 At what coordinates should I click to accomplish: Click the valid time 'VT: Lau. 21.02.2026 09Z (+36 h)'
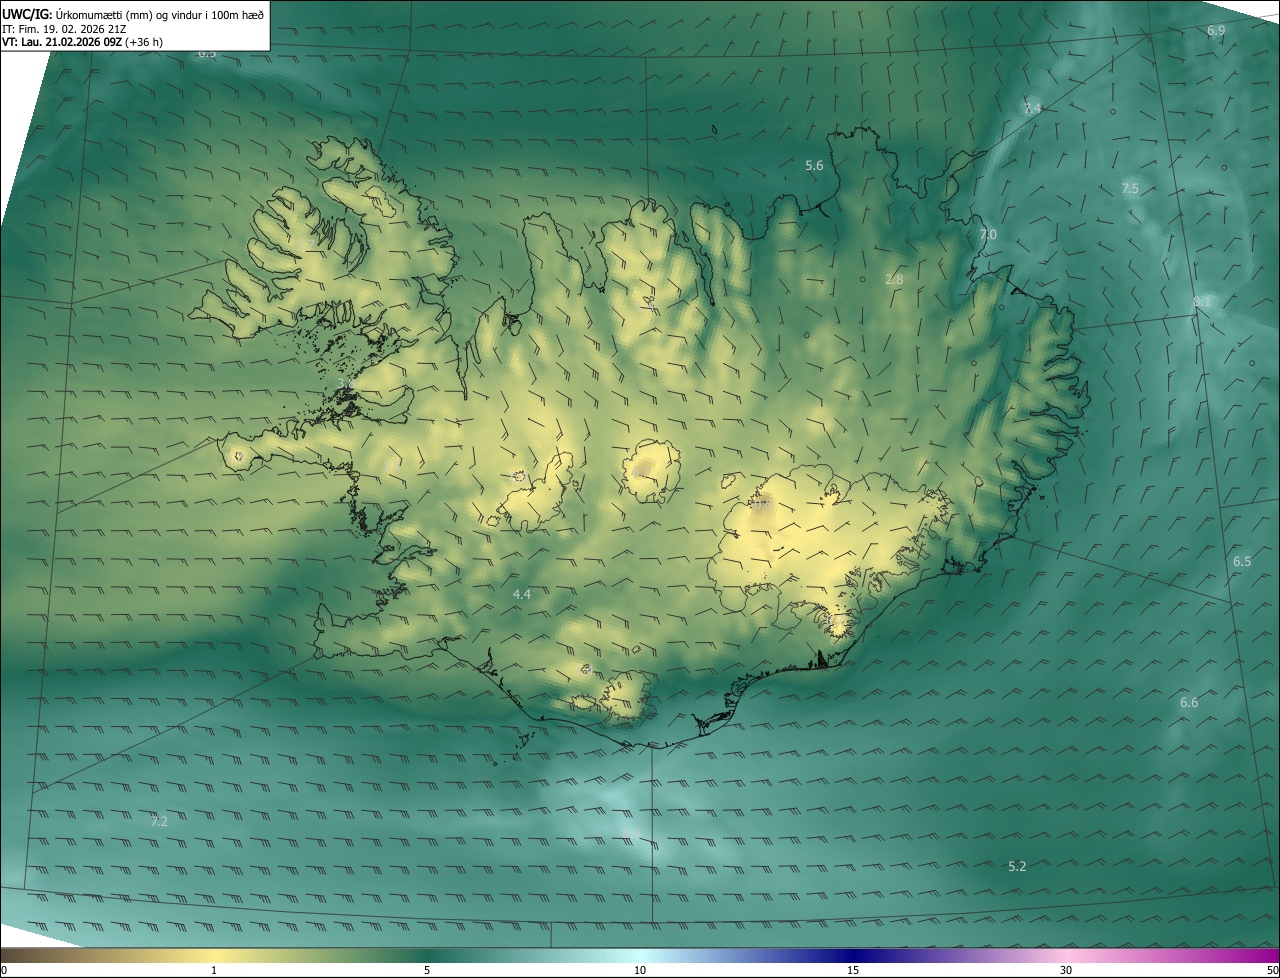(x=83, y=43)
